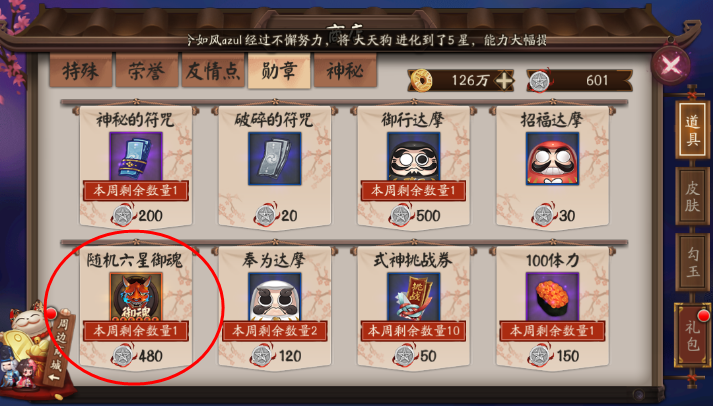Select the 100体力 sushi stamina icon
This screenshot has height=406, width=713.
pyautogui.click(x=552, y=297)
